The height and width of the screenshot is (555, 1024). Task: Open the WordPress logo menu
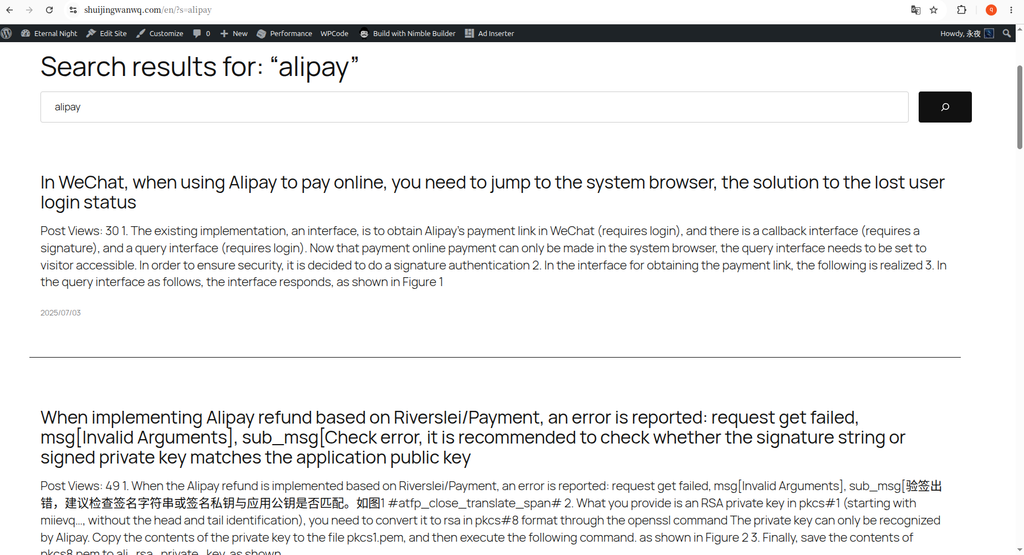coord(7,33)
